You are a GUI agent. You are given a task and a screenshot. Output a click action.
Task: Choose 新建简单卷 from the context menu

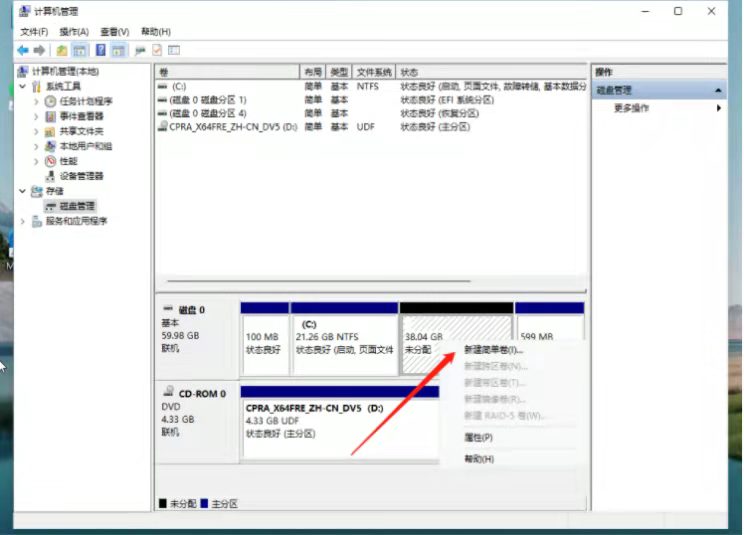pos(493,350)
